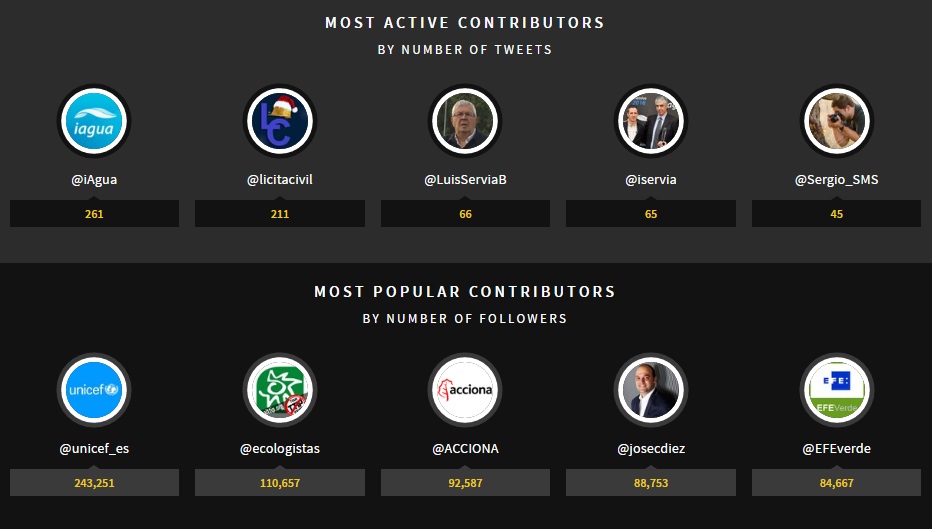932x529 pixels.
Task: Follow the @LuisServiaB handle link
Action: click(465, 180)
